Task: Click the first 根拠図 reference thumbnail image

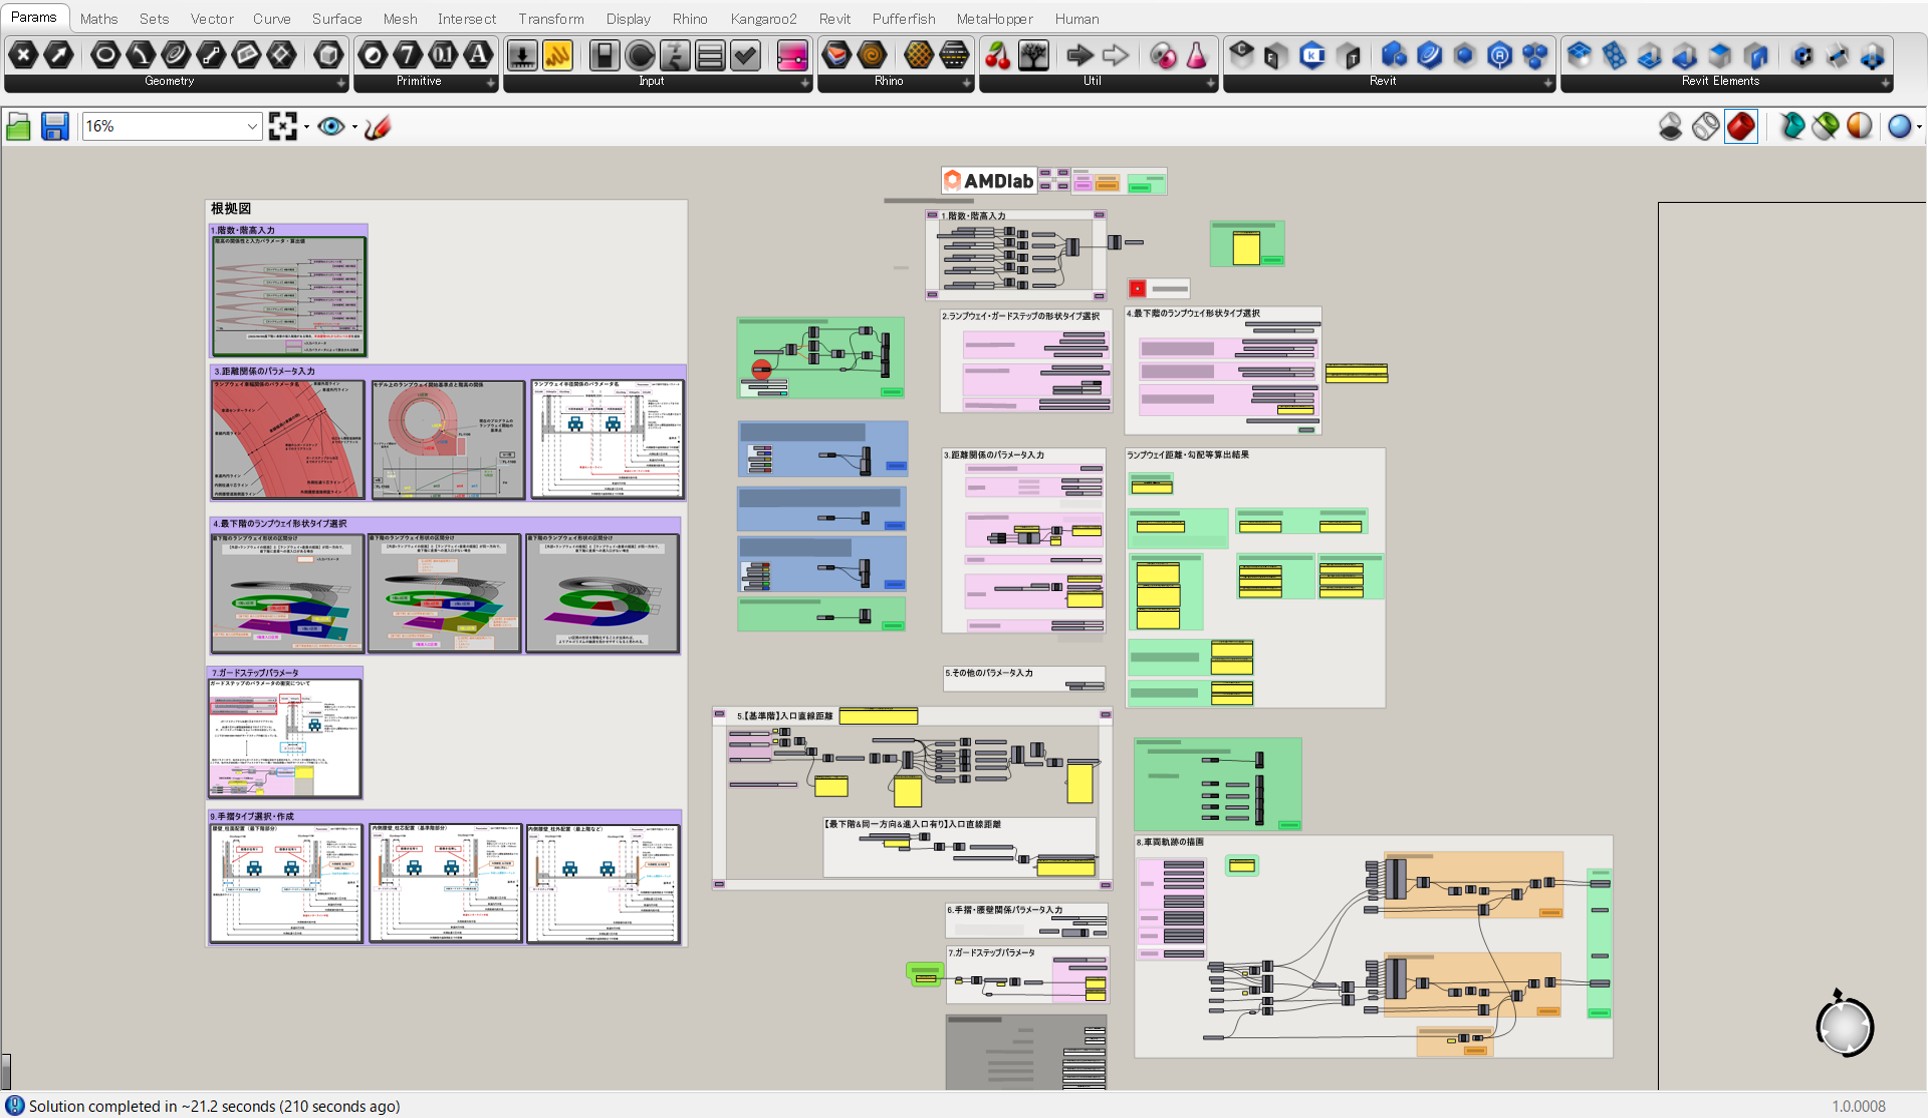Action: 289,296
